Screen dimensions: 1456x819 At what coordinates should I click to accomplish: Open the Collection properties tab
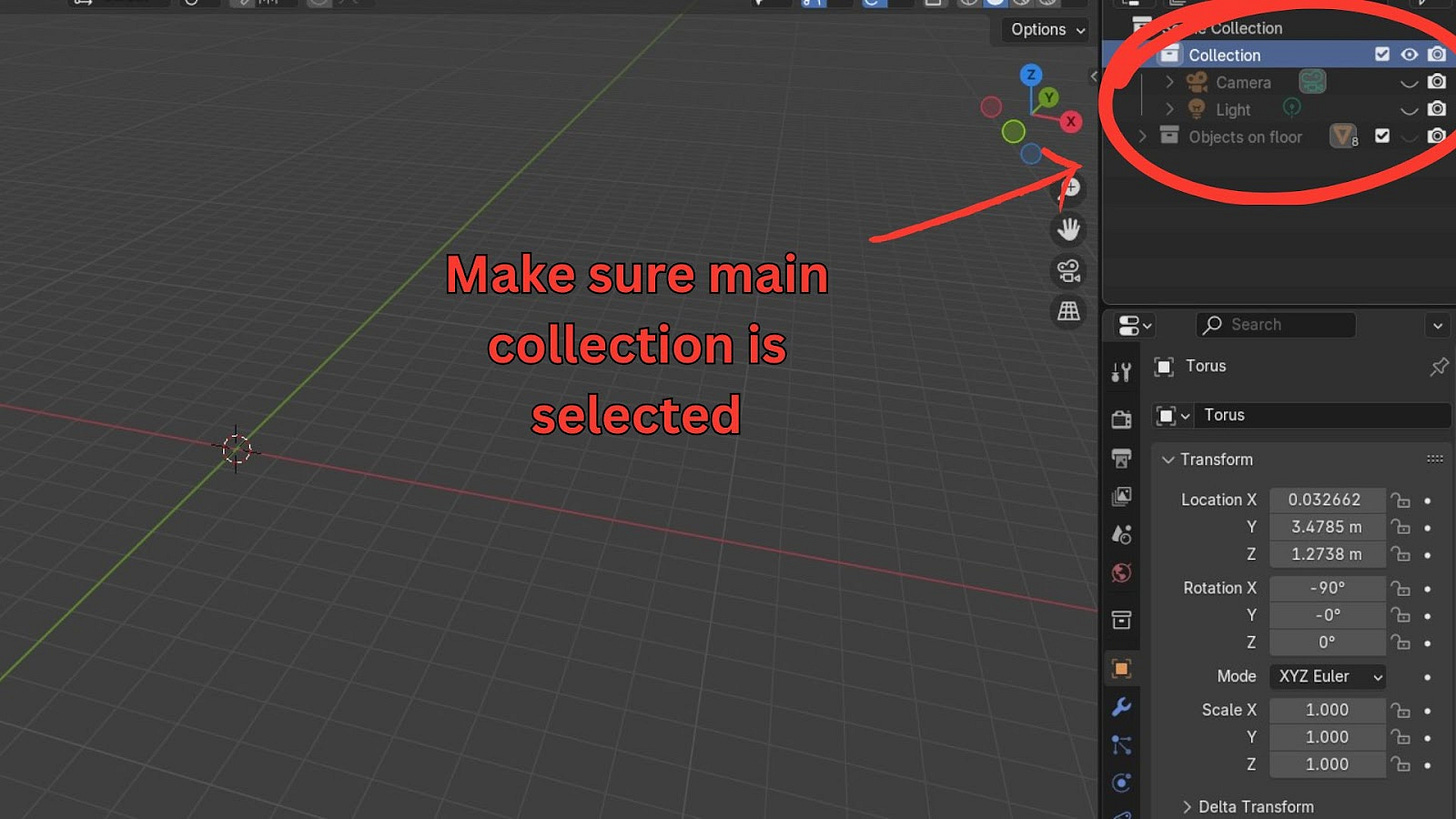click(x=1121, y=619)
